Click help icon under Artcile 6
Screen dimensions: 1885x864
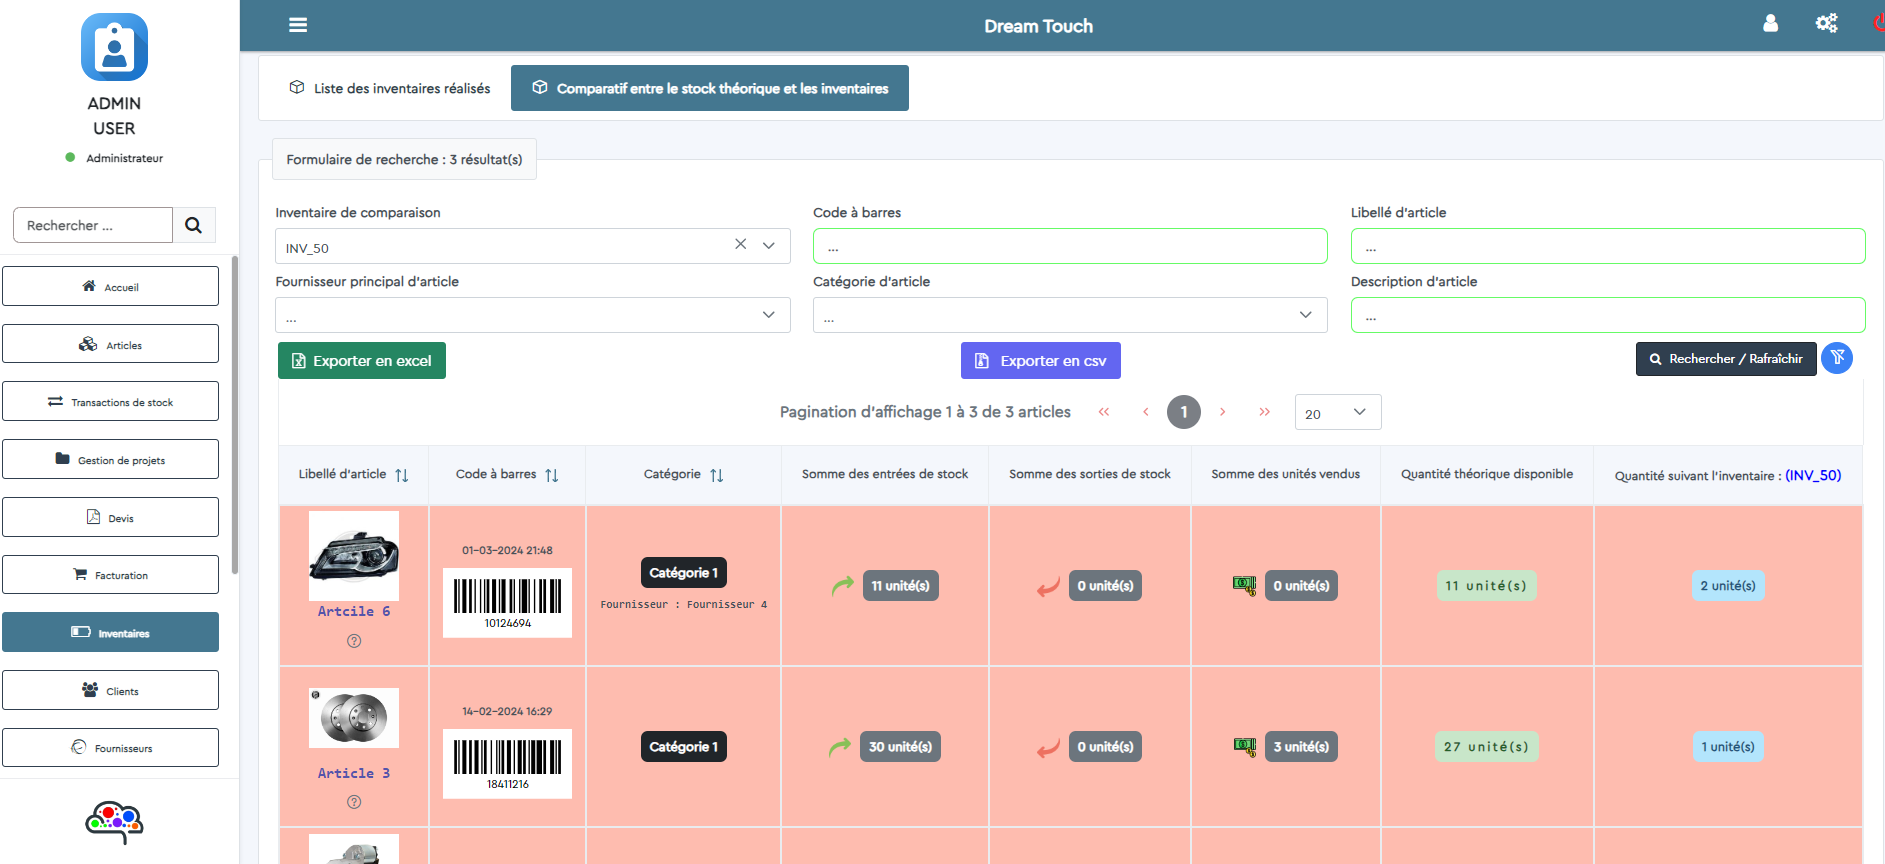pos(354,641)
